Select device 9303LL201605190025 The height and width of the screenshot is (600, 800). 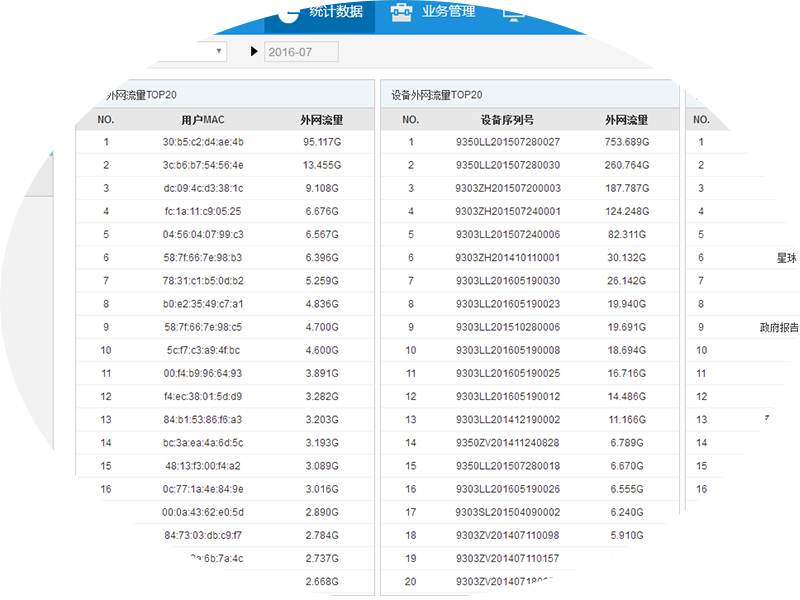(x=508, y=373)
